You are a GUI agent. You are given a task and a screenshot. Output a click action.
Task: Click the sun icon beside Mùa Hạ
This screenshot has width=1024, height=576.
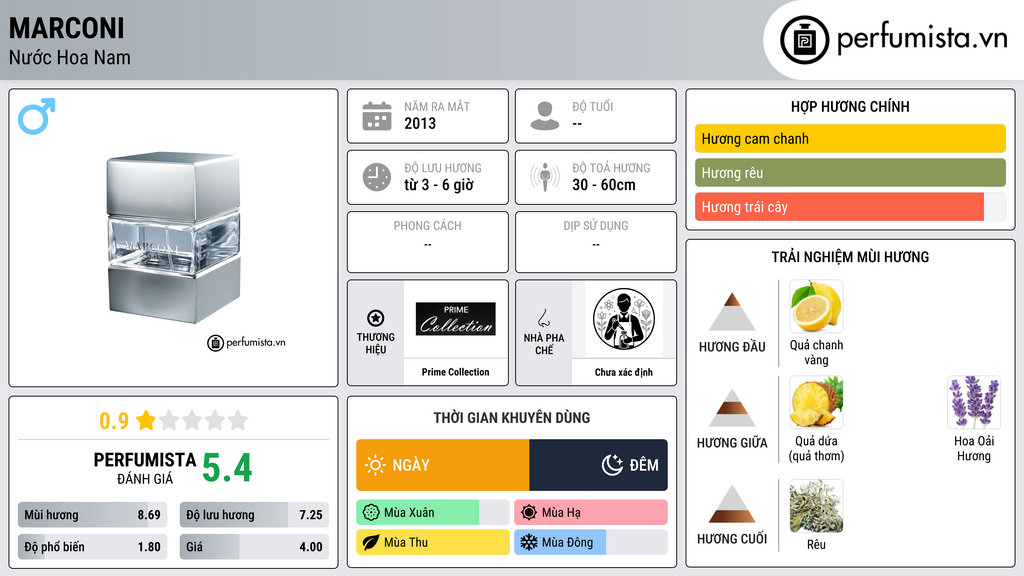(529, 513)
